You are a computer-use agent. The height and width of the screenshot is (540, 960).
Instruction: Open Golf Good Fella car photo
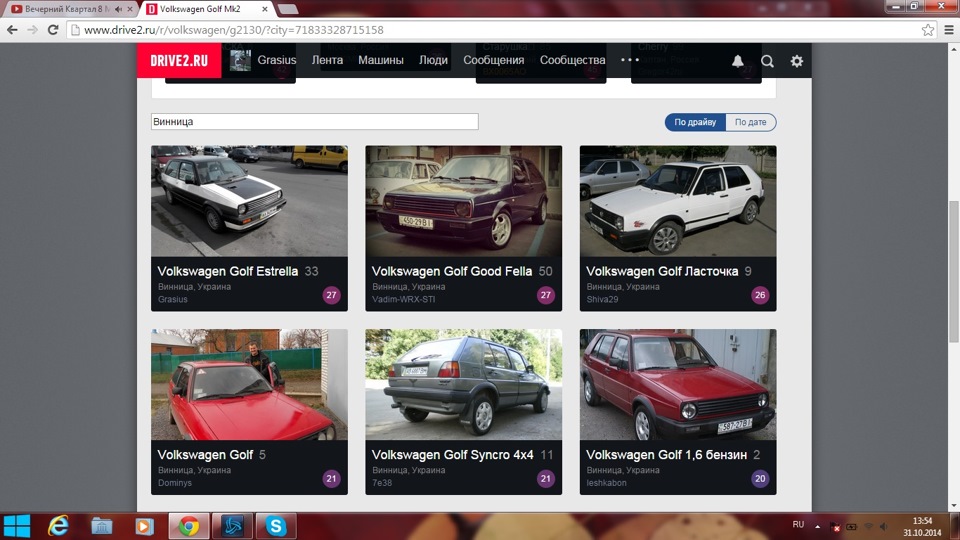[463, 201]
